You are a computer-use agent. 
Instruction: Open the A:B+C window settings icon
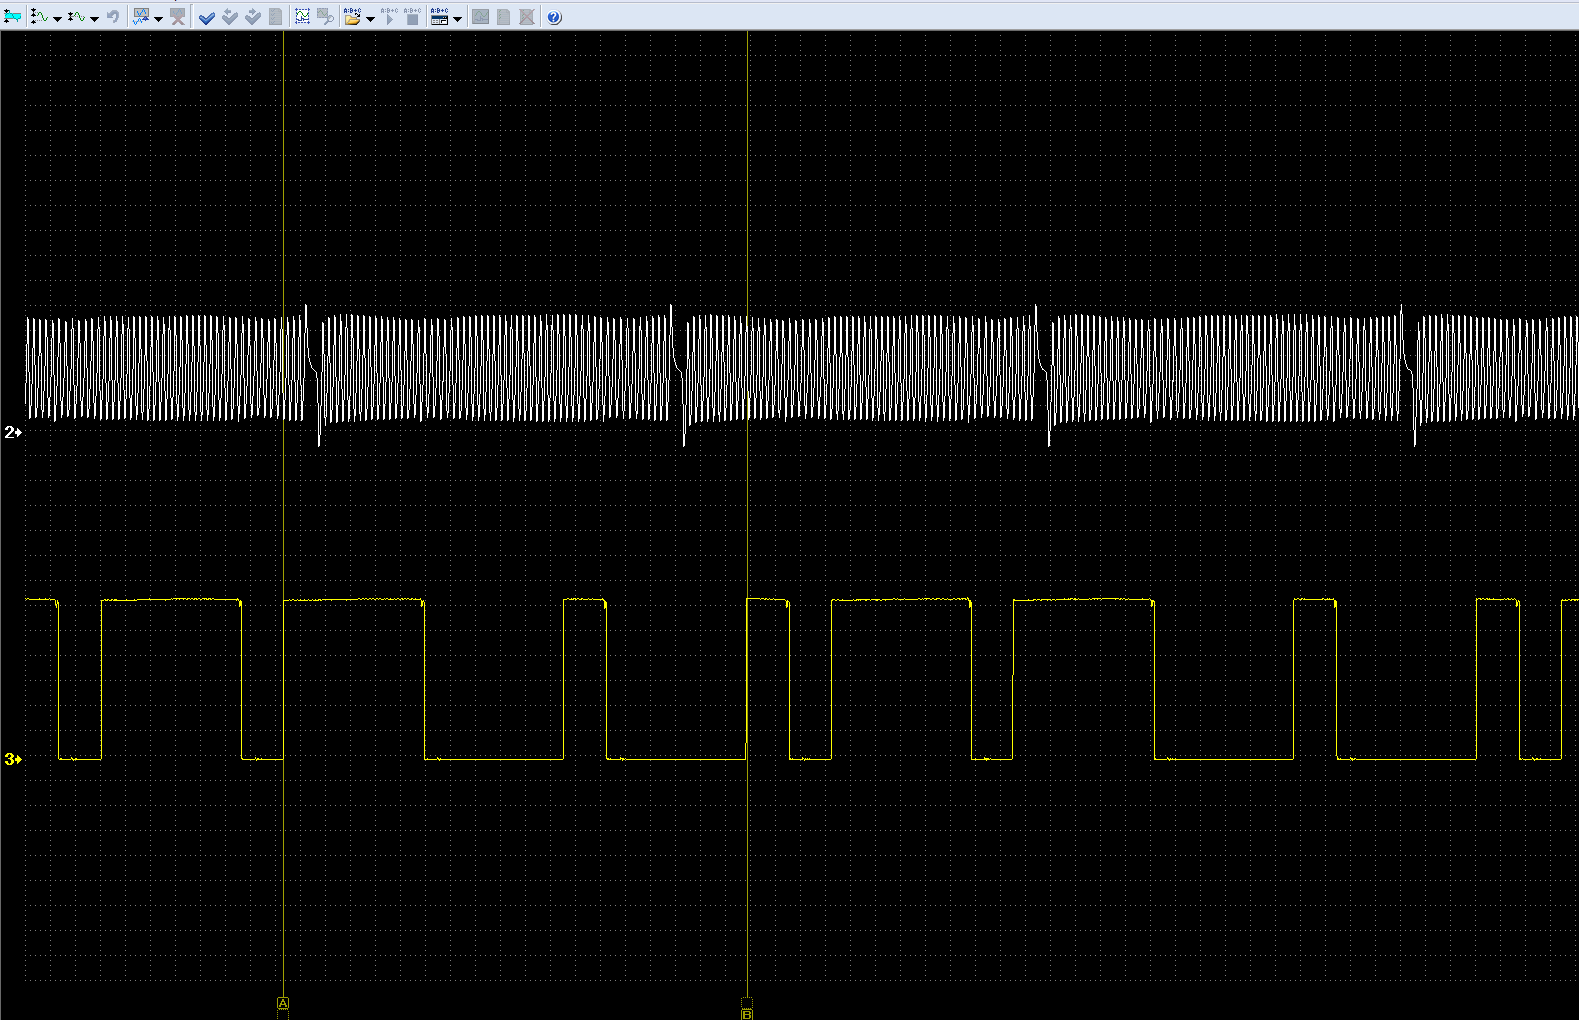click(x=439, y=17)
